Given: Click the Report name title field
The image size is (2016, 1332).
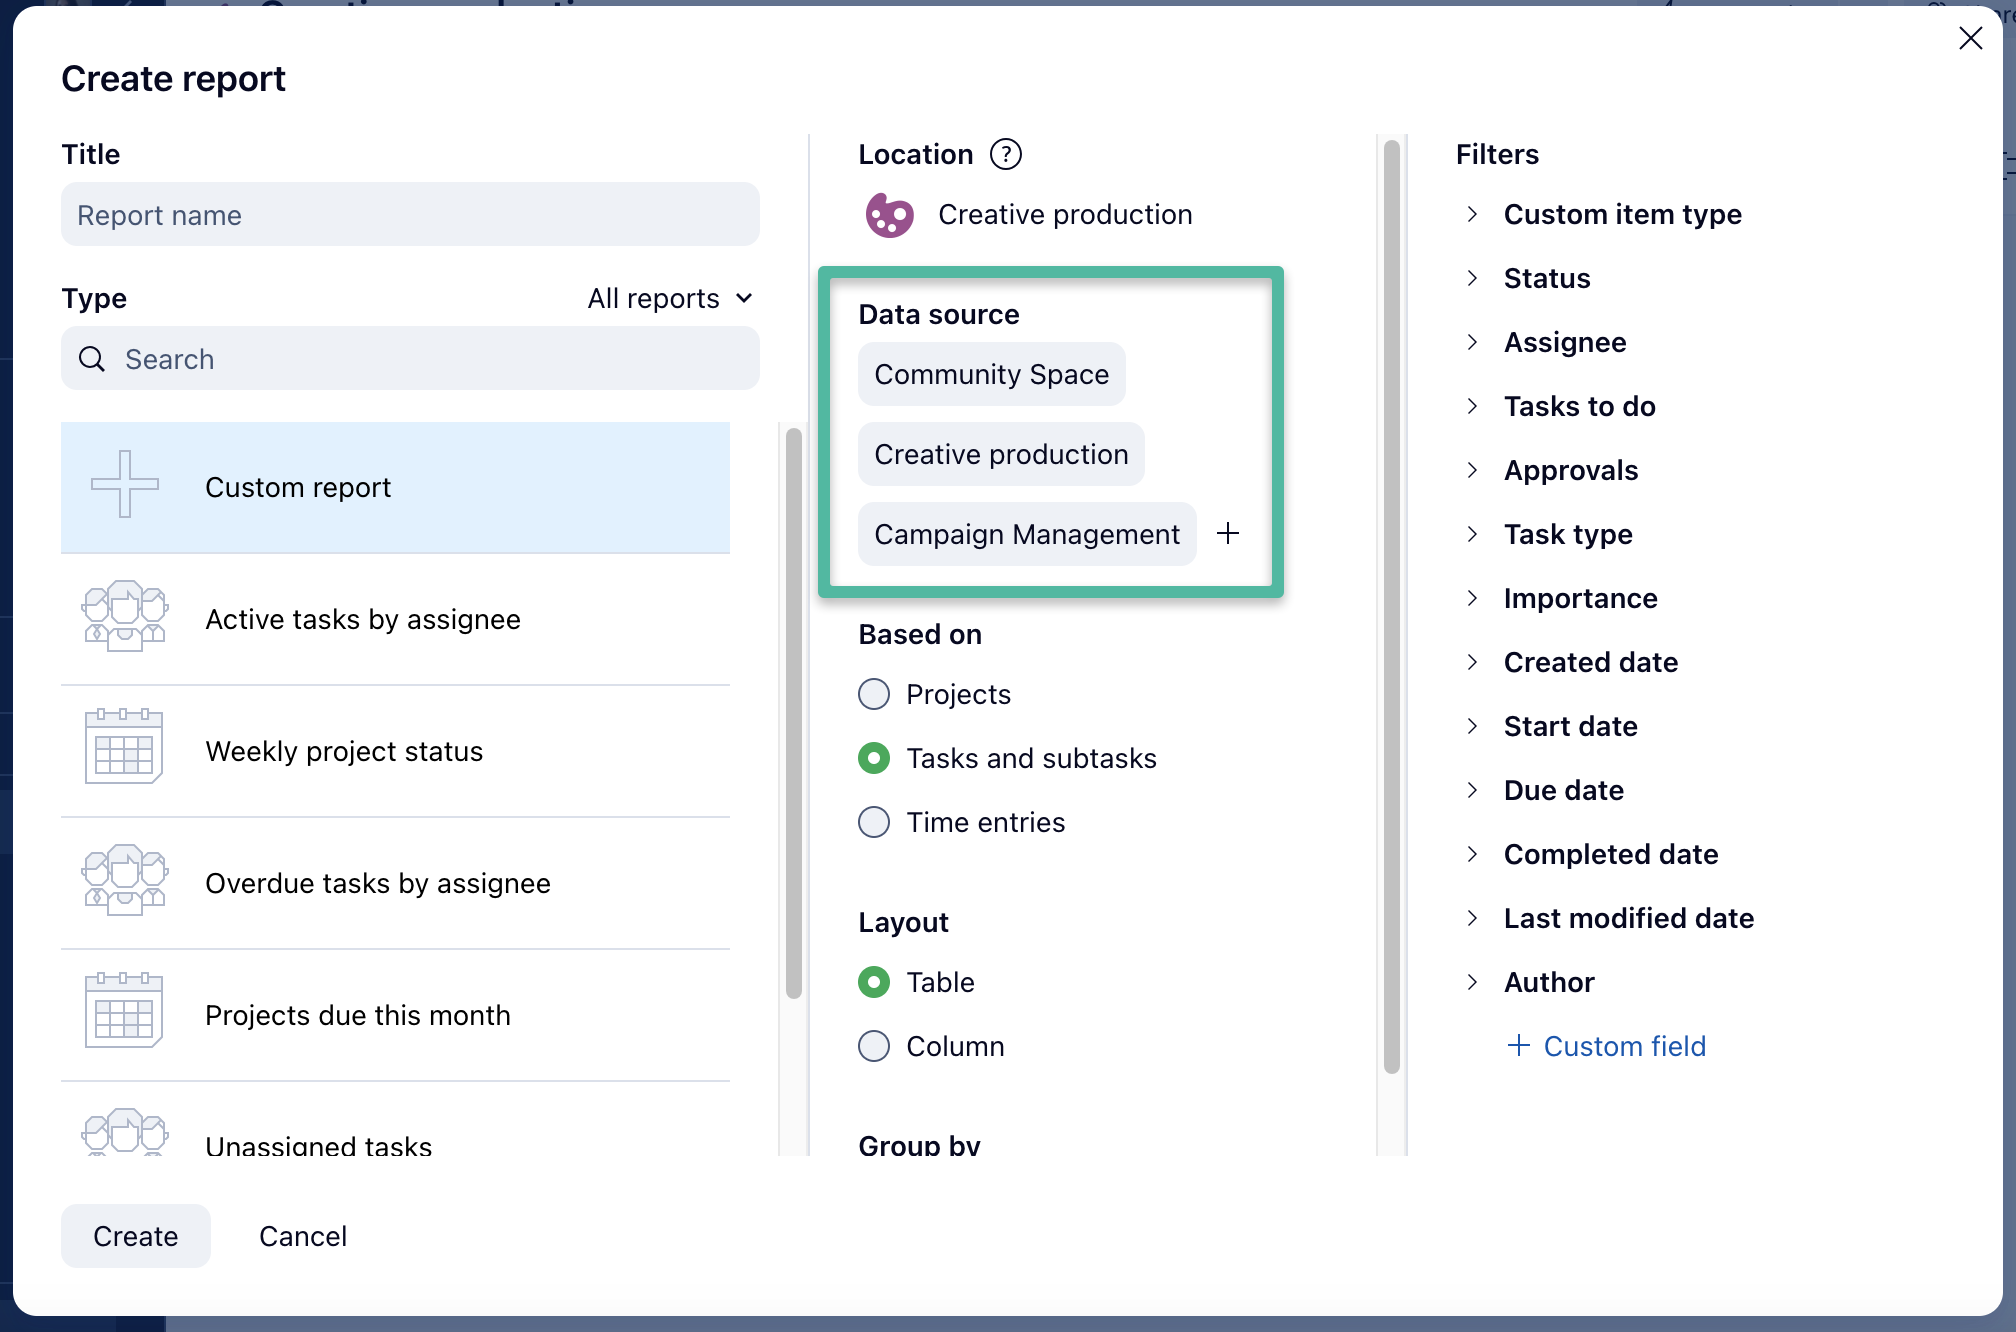Looking at the screenshot, I should (x=410, y=215).
